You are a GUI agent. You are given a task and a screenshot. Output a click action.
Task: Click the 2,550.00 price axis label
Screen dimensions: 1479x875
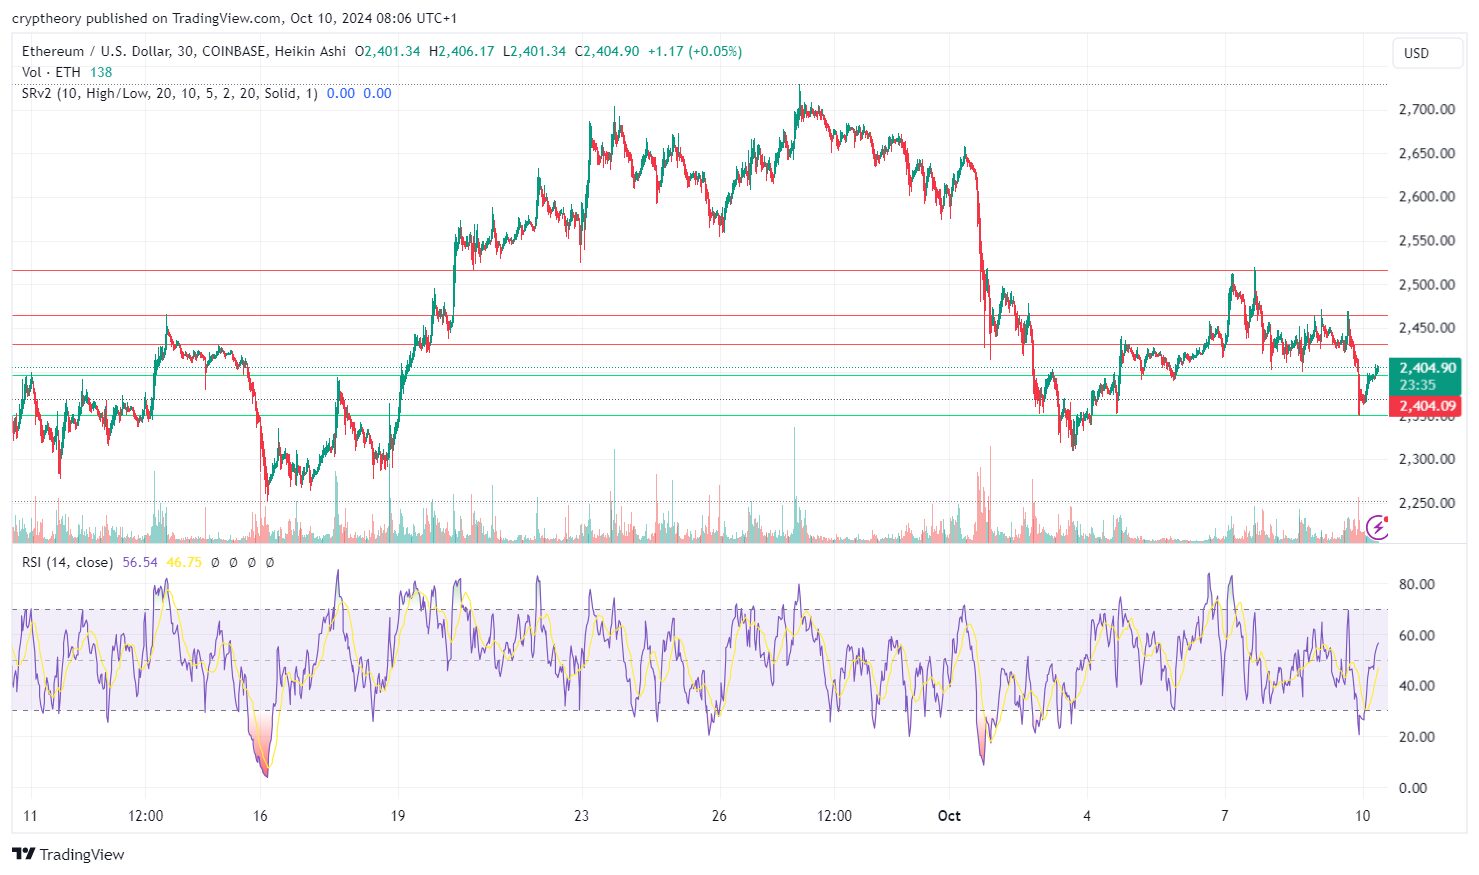pyautogui.click(x=1426, y=240)
